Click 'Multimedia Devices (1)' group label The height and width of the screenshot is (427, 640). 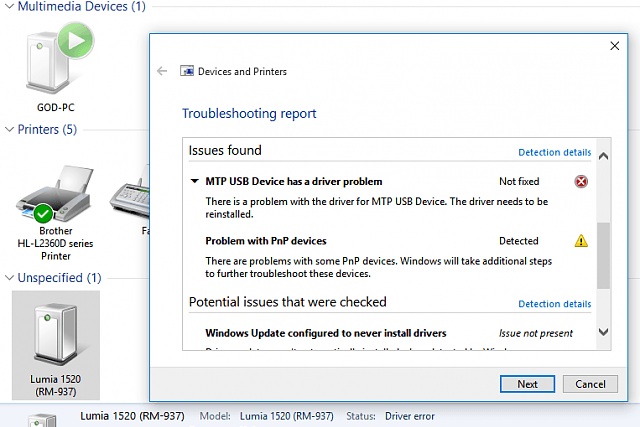click(x=82, y=7)
